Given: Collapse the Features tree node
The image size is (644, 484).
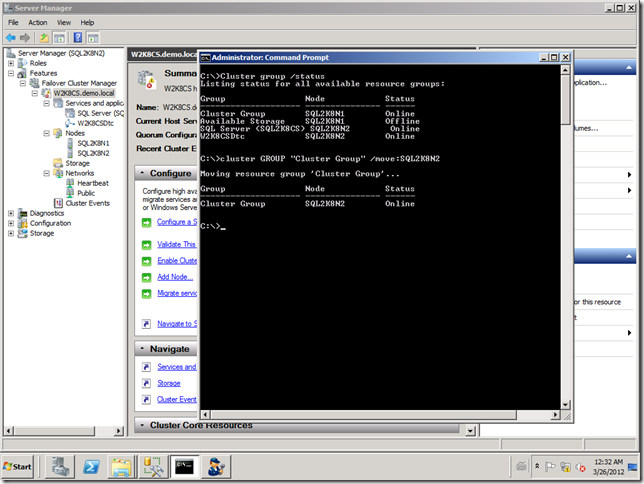Looking at the screenshot, I should [x=11, y=73].
